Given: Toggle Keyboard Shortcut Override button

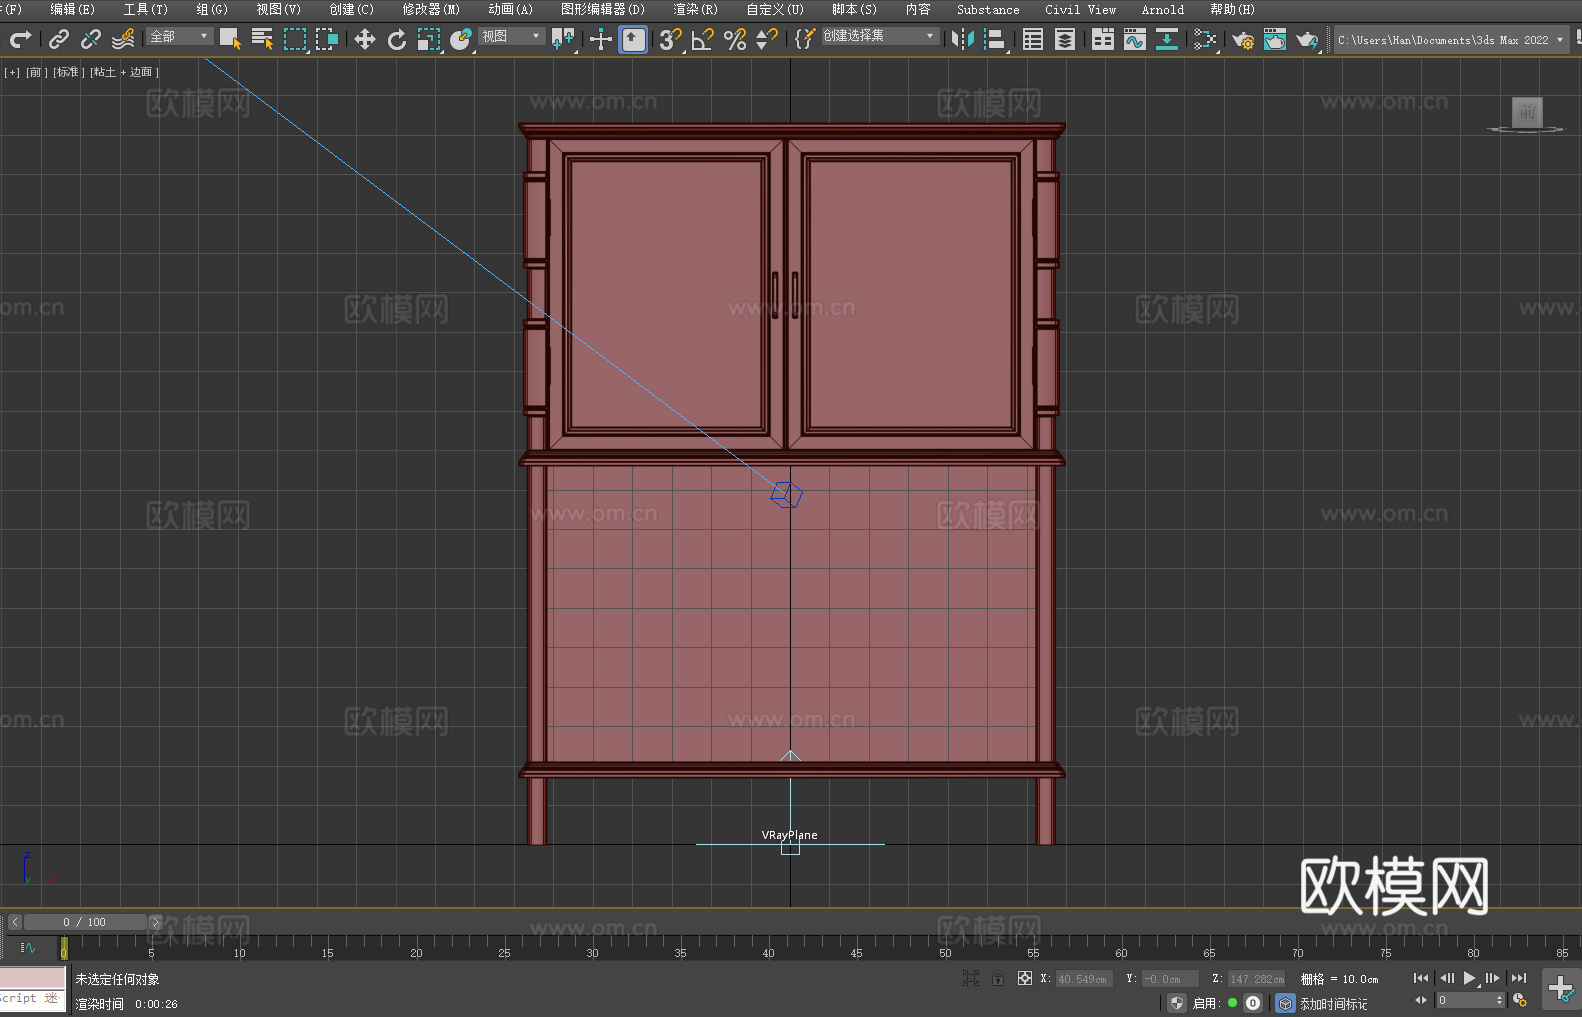Looking at the screenshot, I should click(633, 39).
